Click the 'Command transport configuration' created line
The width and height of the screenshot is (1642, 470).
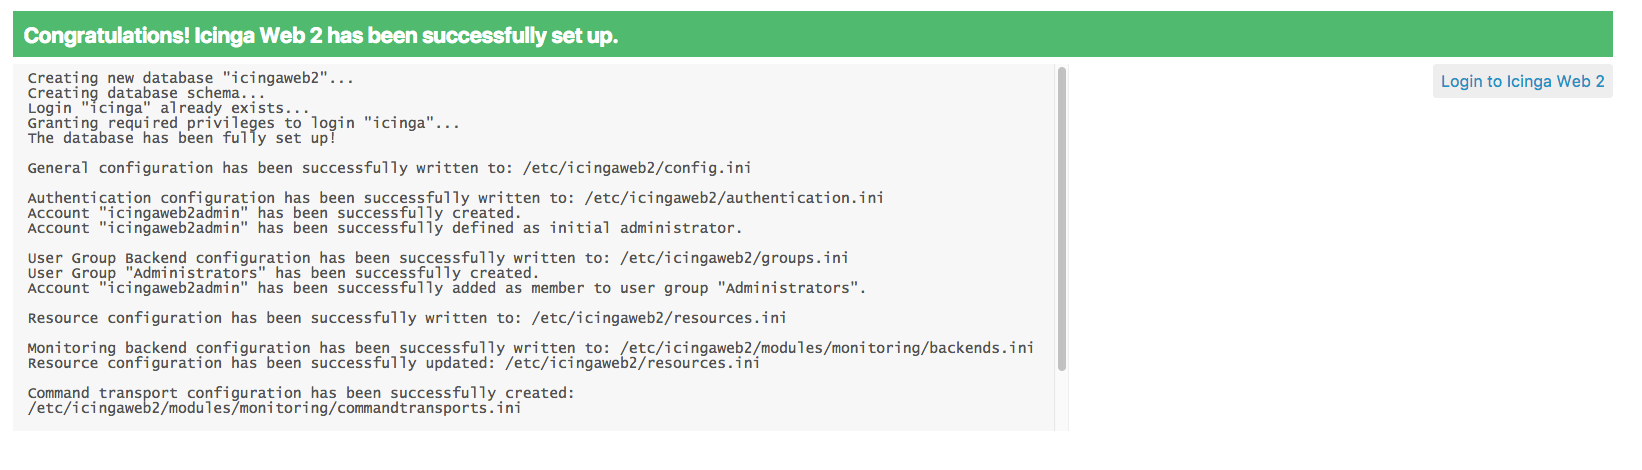coord(300,393)
